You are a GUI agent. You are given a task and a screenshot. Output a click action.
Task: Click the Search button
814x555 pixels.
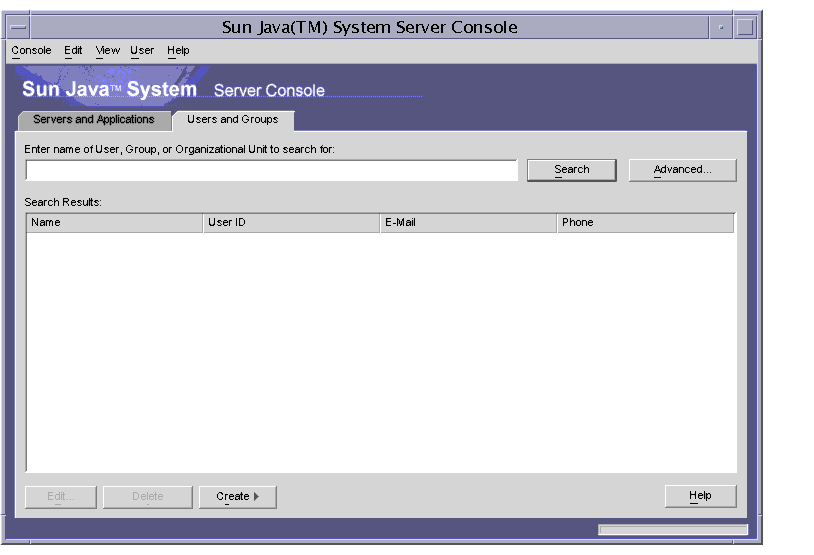tap(572, 170)
